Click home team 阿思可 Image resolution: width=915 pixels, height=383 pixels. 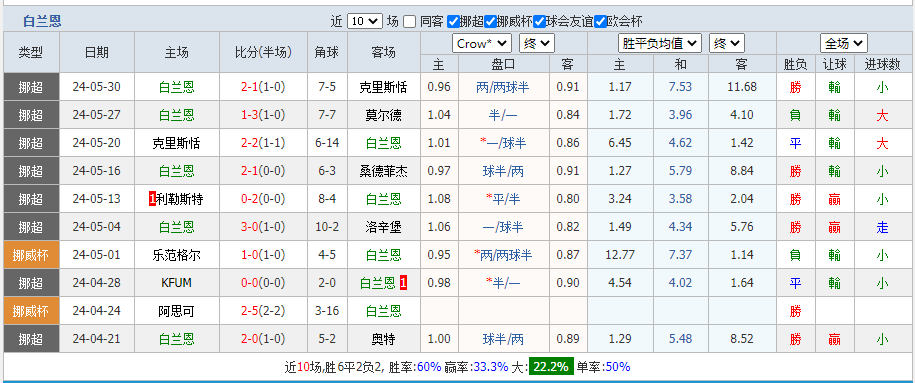176,311
